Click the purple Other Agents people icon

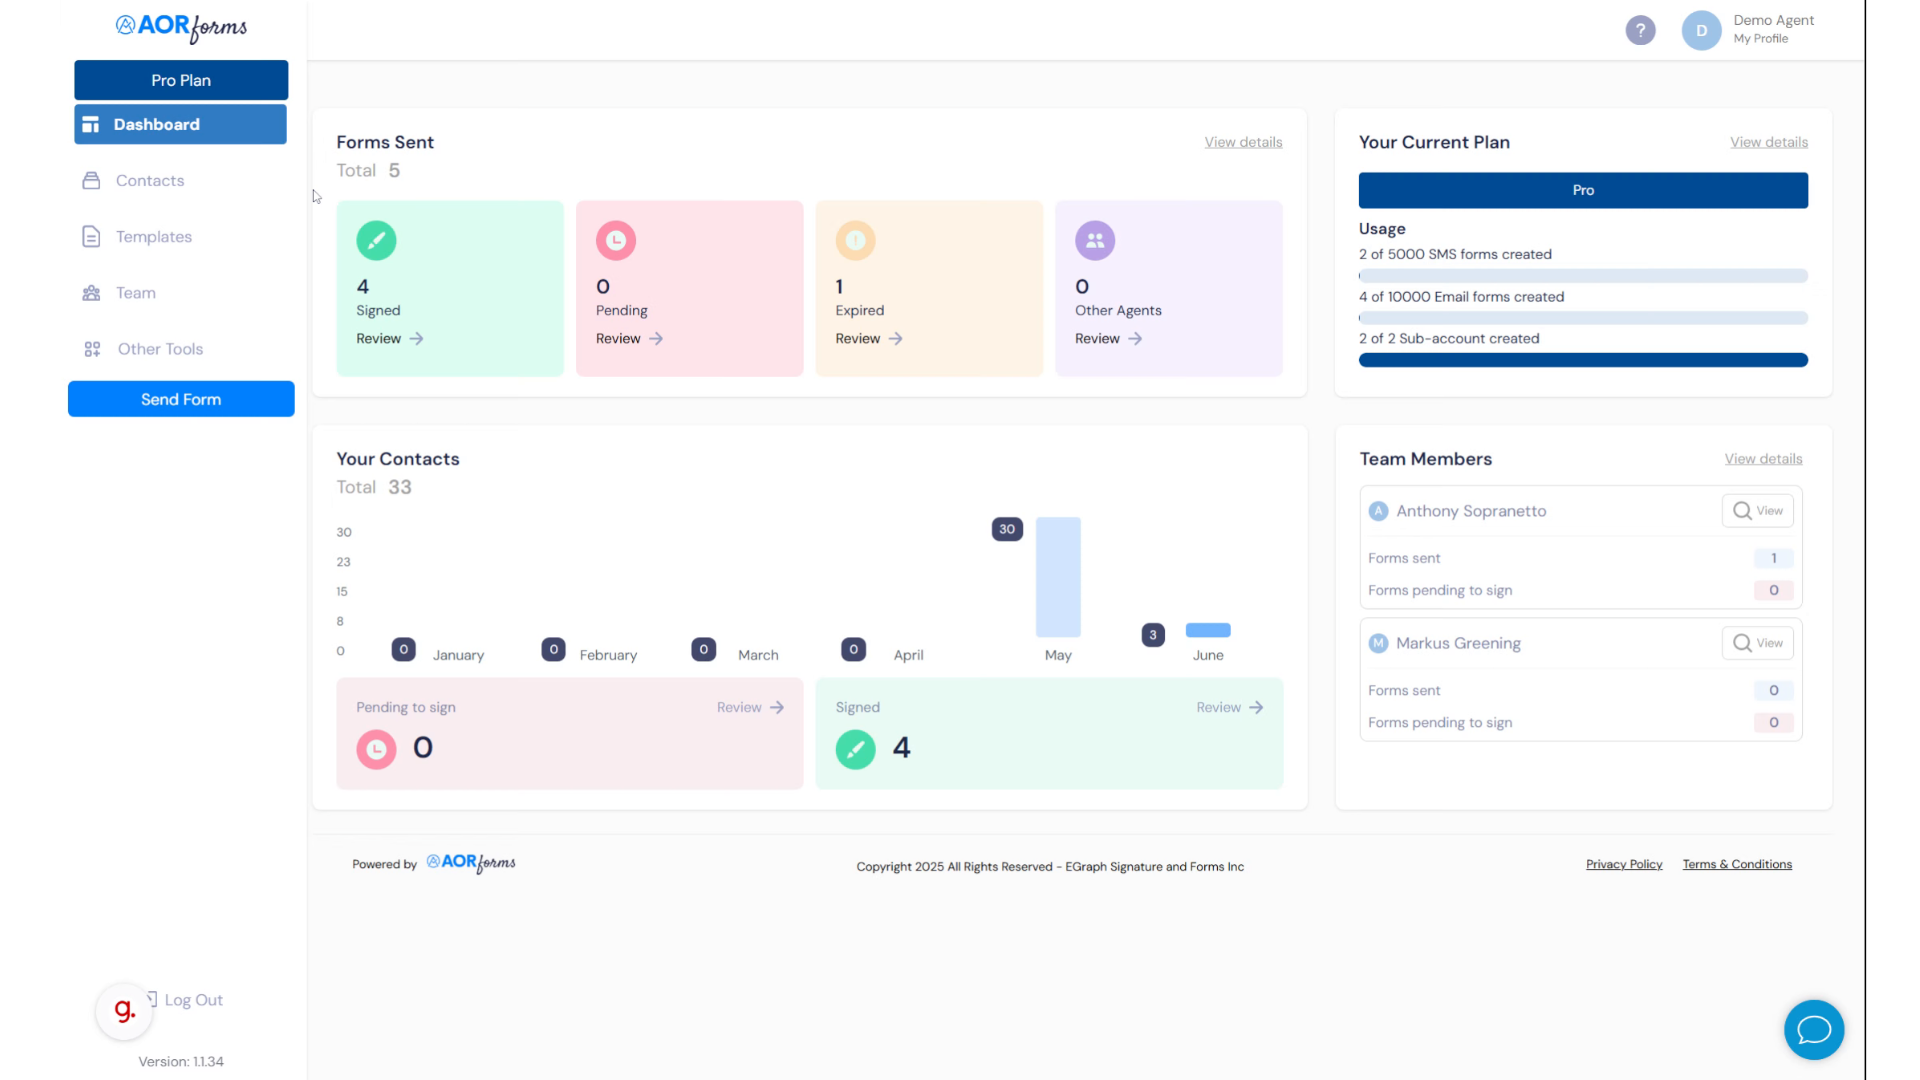pyautogui.click(x=1095, y=240)
